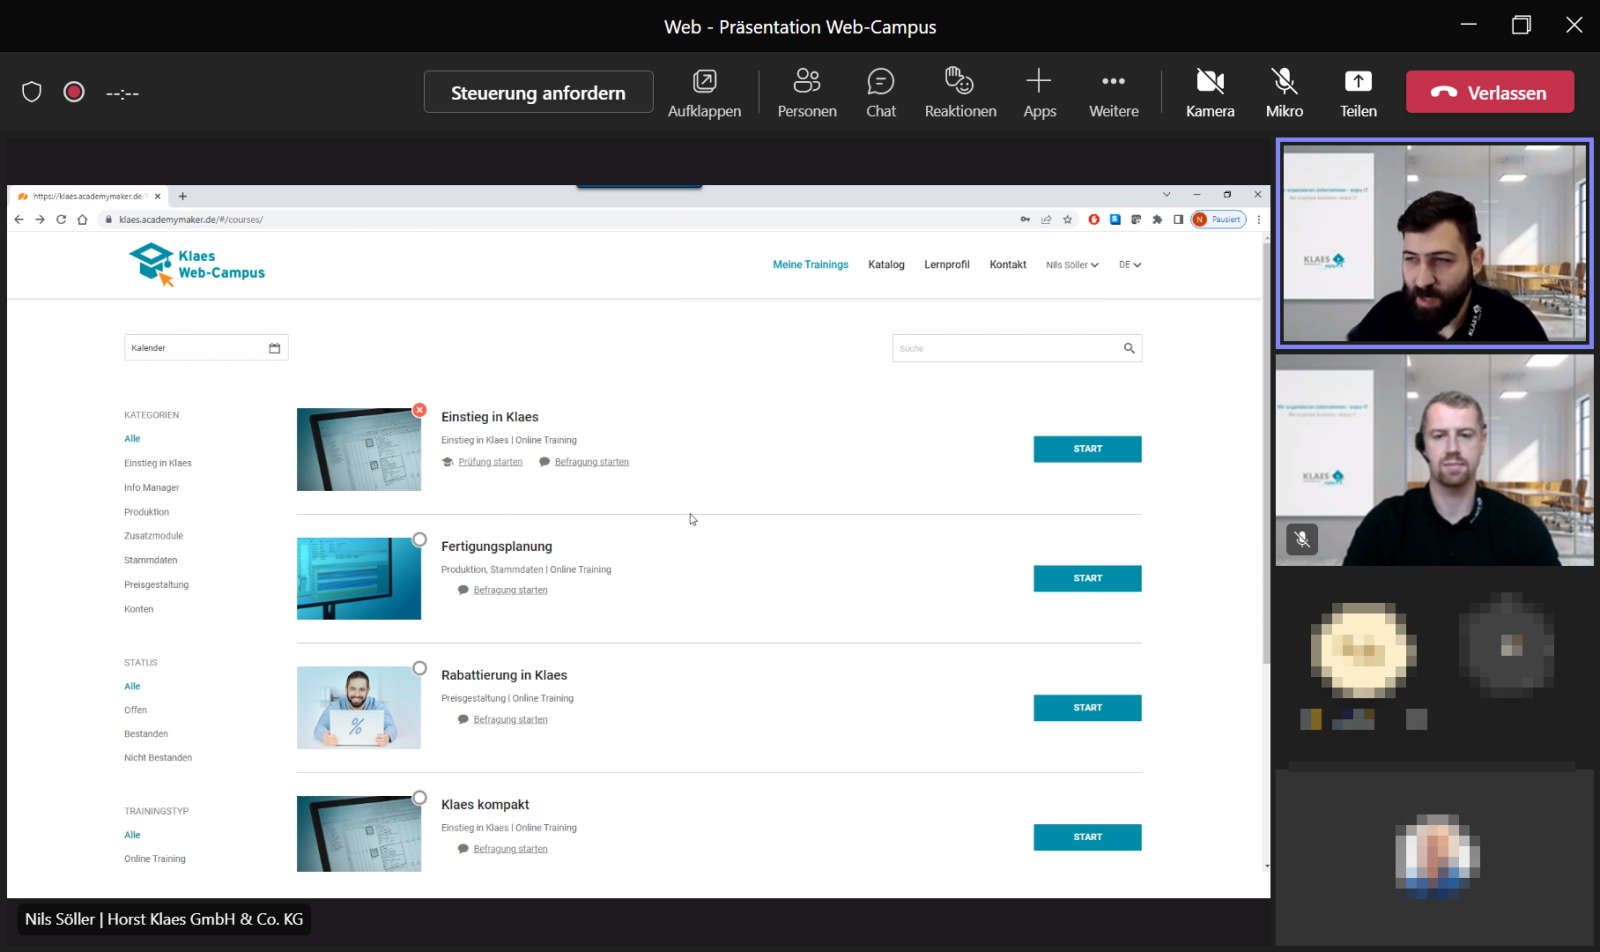Click Aufklappen pop-out icon

point(705,81)
